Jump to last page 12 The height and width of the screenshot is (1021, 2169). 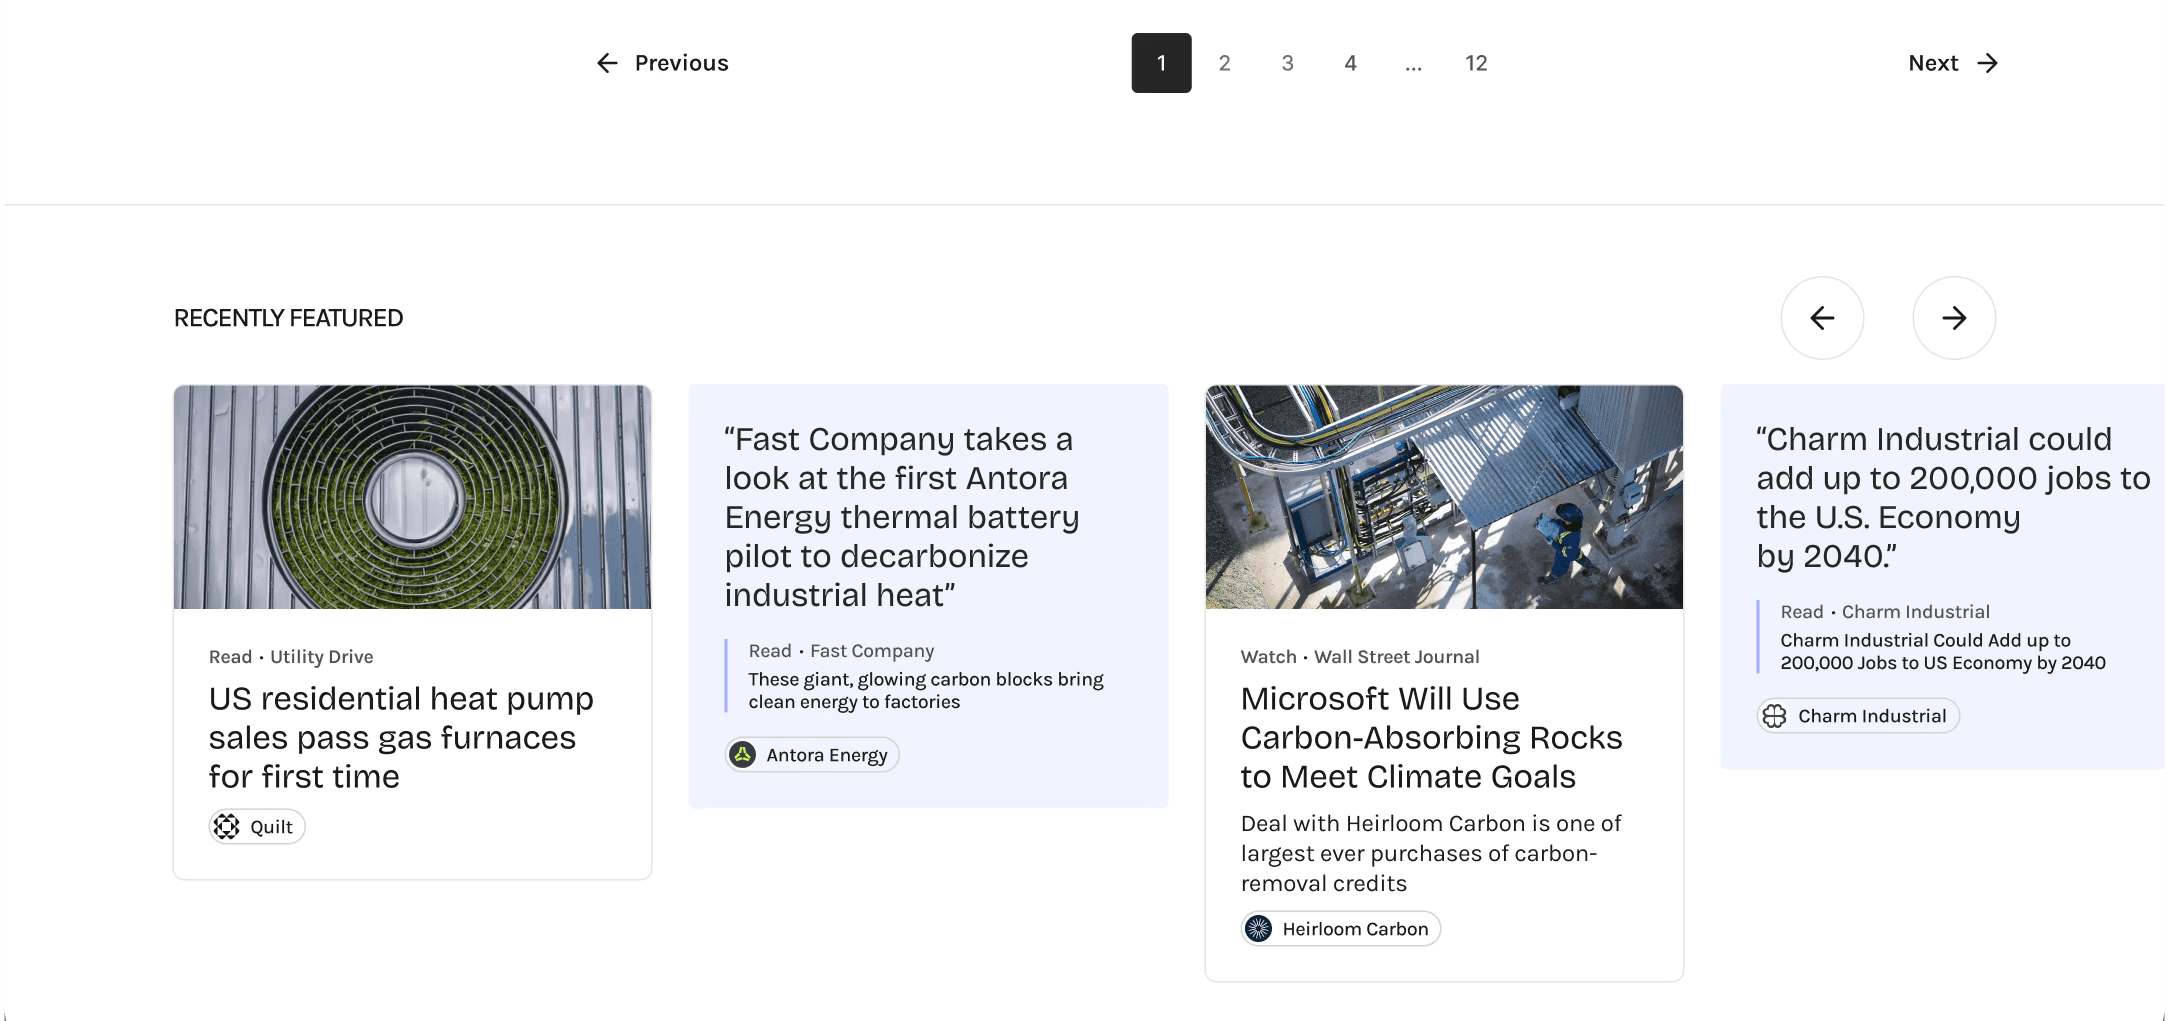click(x=1476, y=63)
